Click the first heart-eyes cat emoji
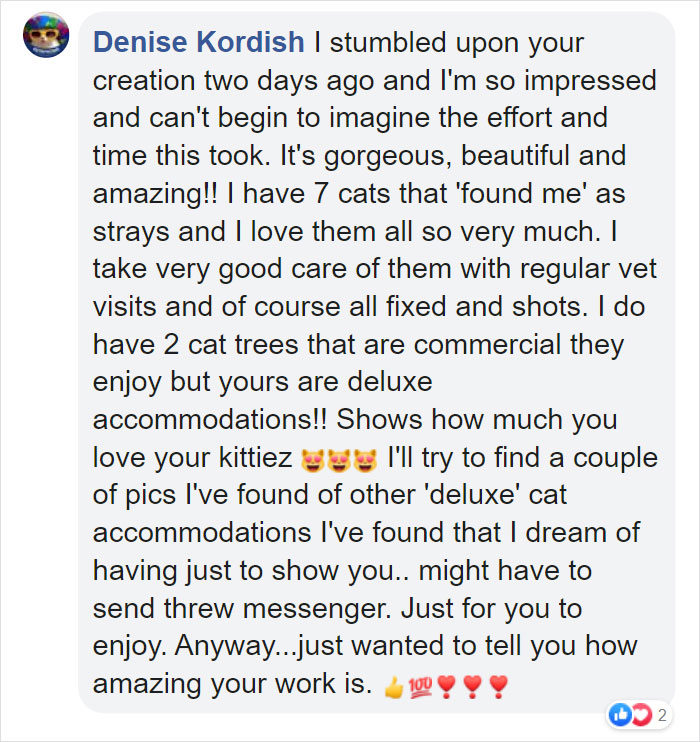This screenshot has width=700, height=742. pos(312,461)
